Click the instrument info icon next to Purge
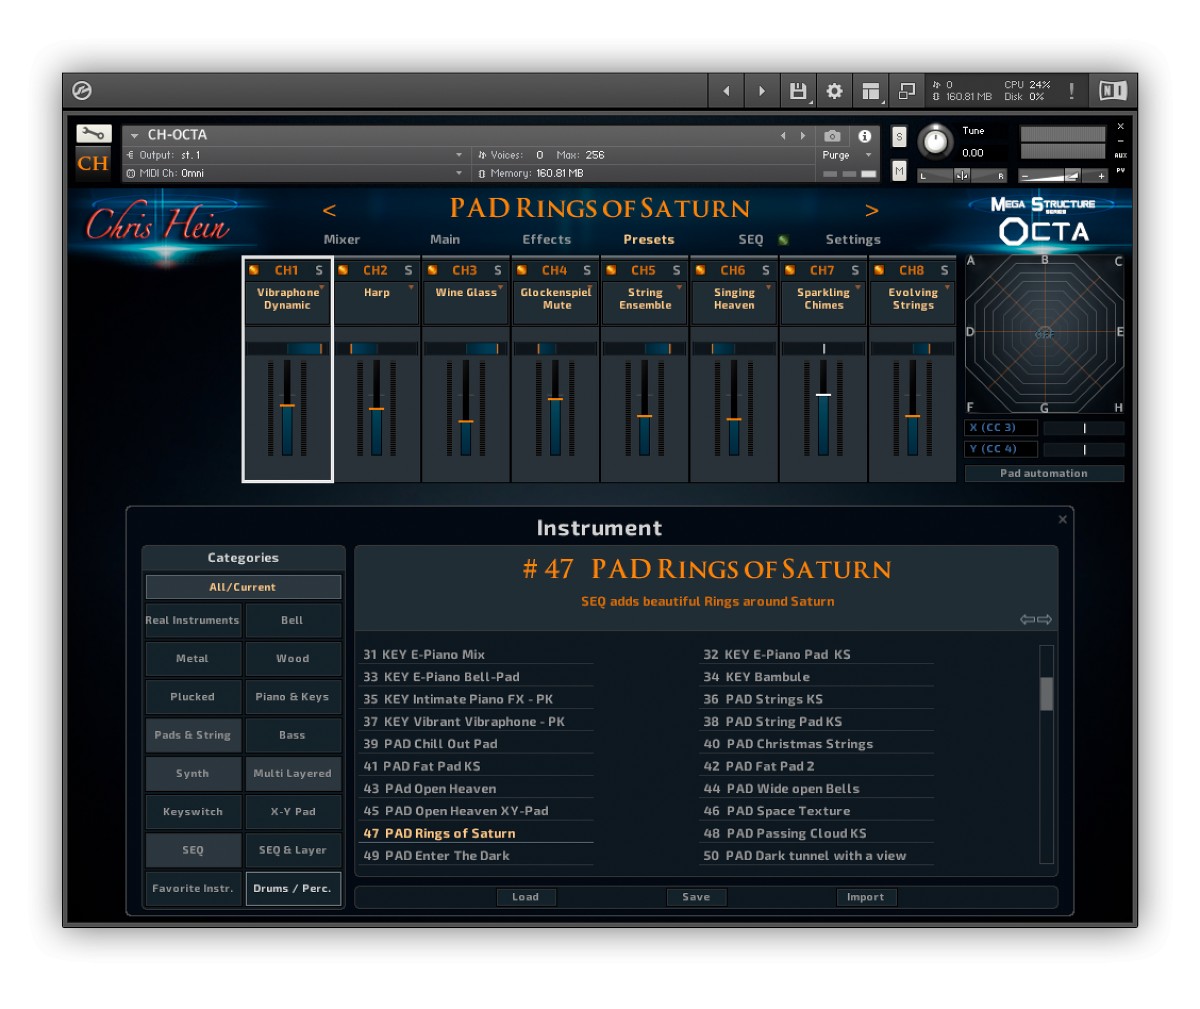Viewport: 1200px width, 1009px height. pos(866,138)
